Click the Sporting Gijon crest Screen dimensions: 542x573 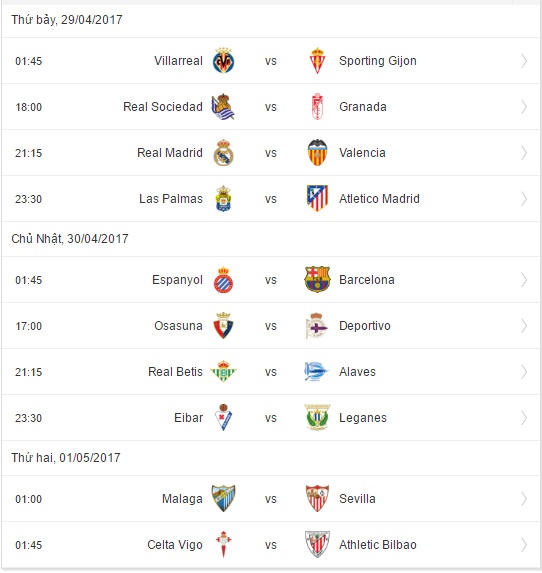click(317, 61)
